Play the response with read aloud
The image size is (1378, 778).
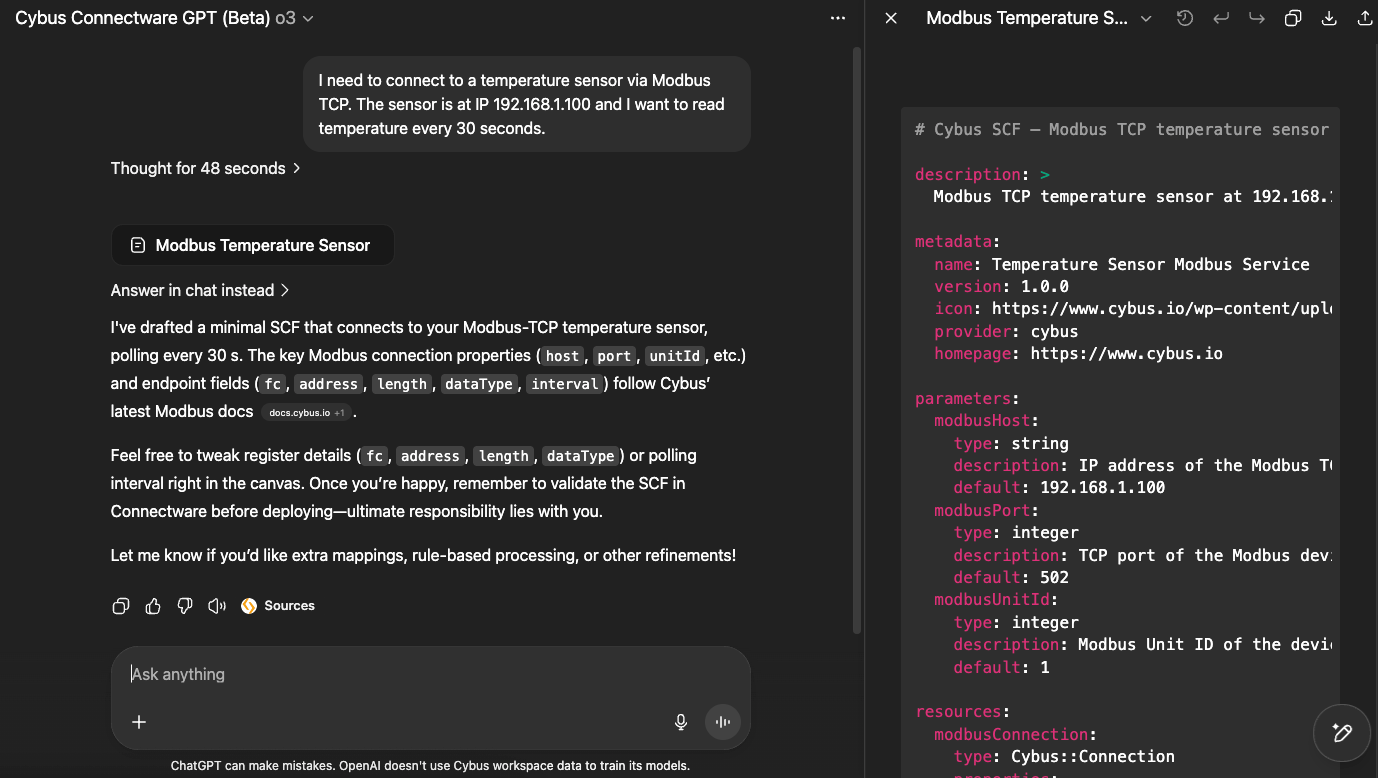pos(216,606)
